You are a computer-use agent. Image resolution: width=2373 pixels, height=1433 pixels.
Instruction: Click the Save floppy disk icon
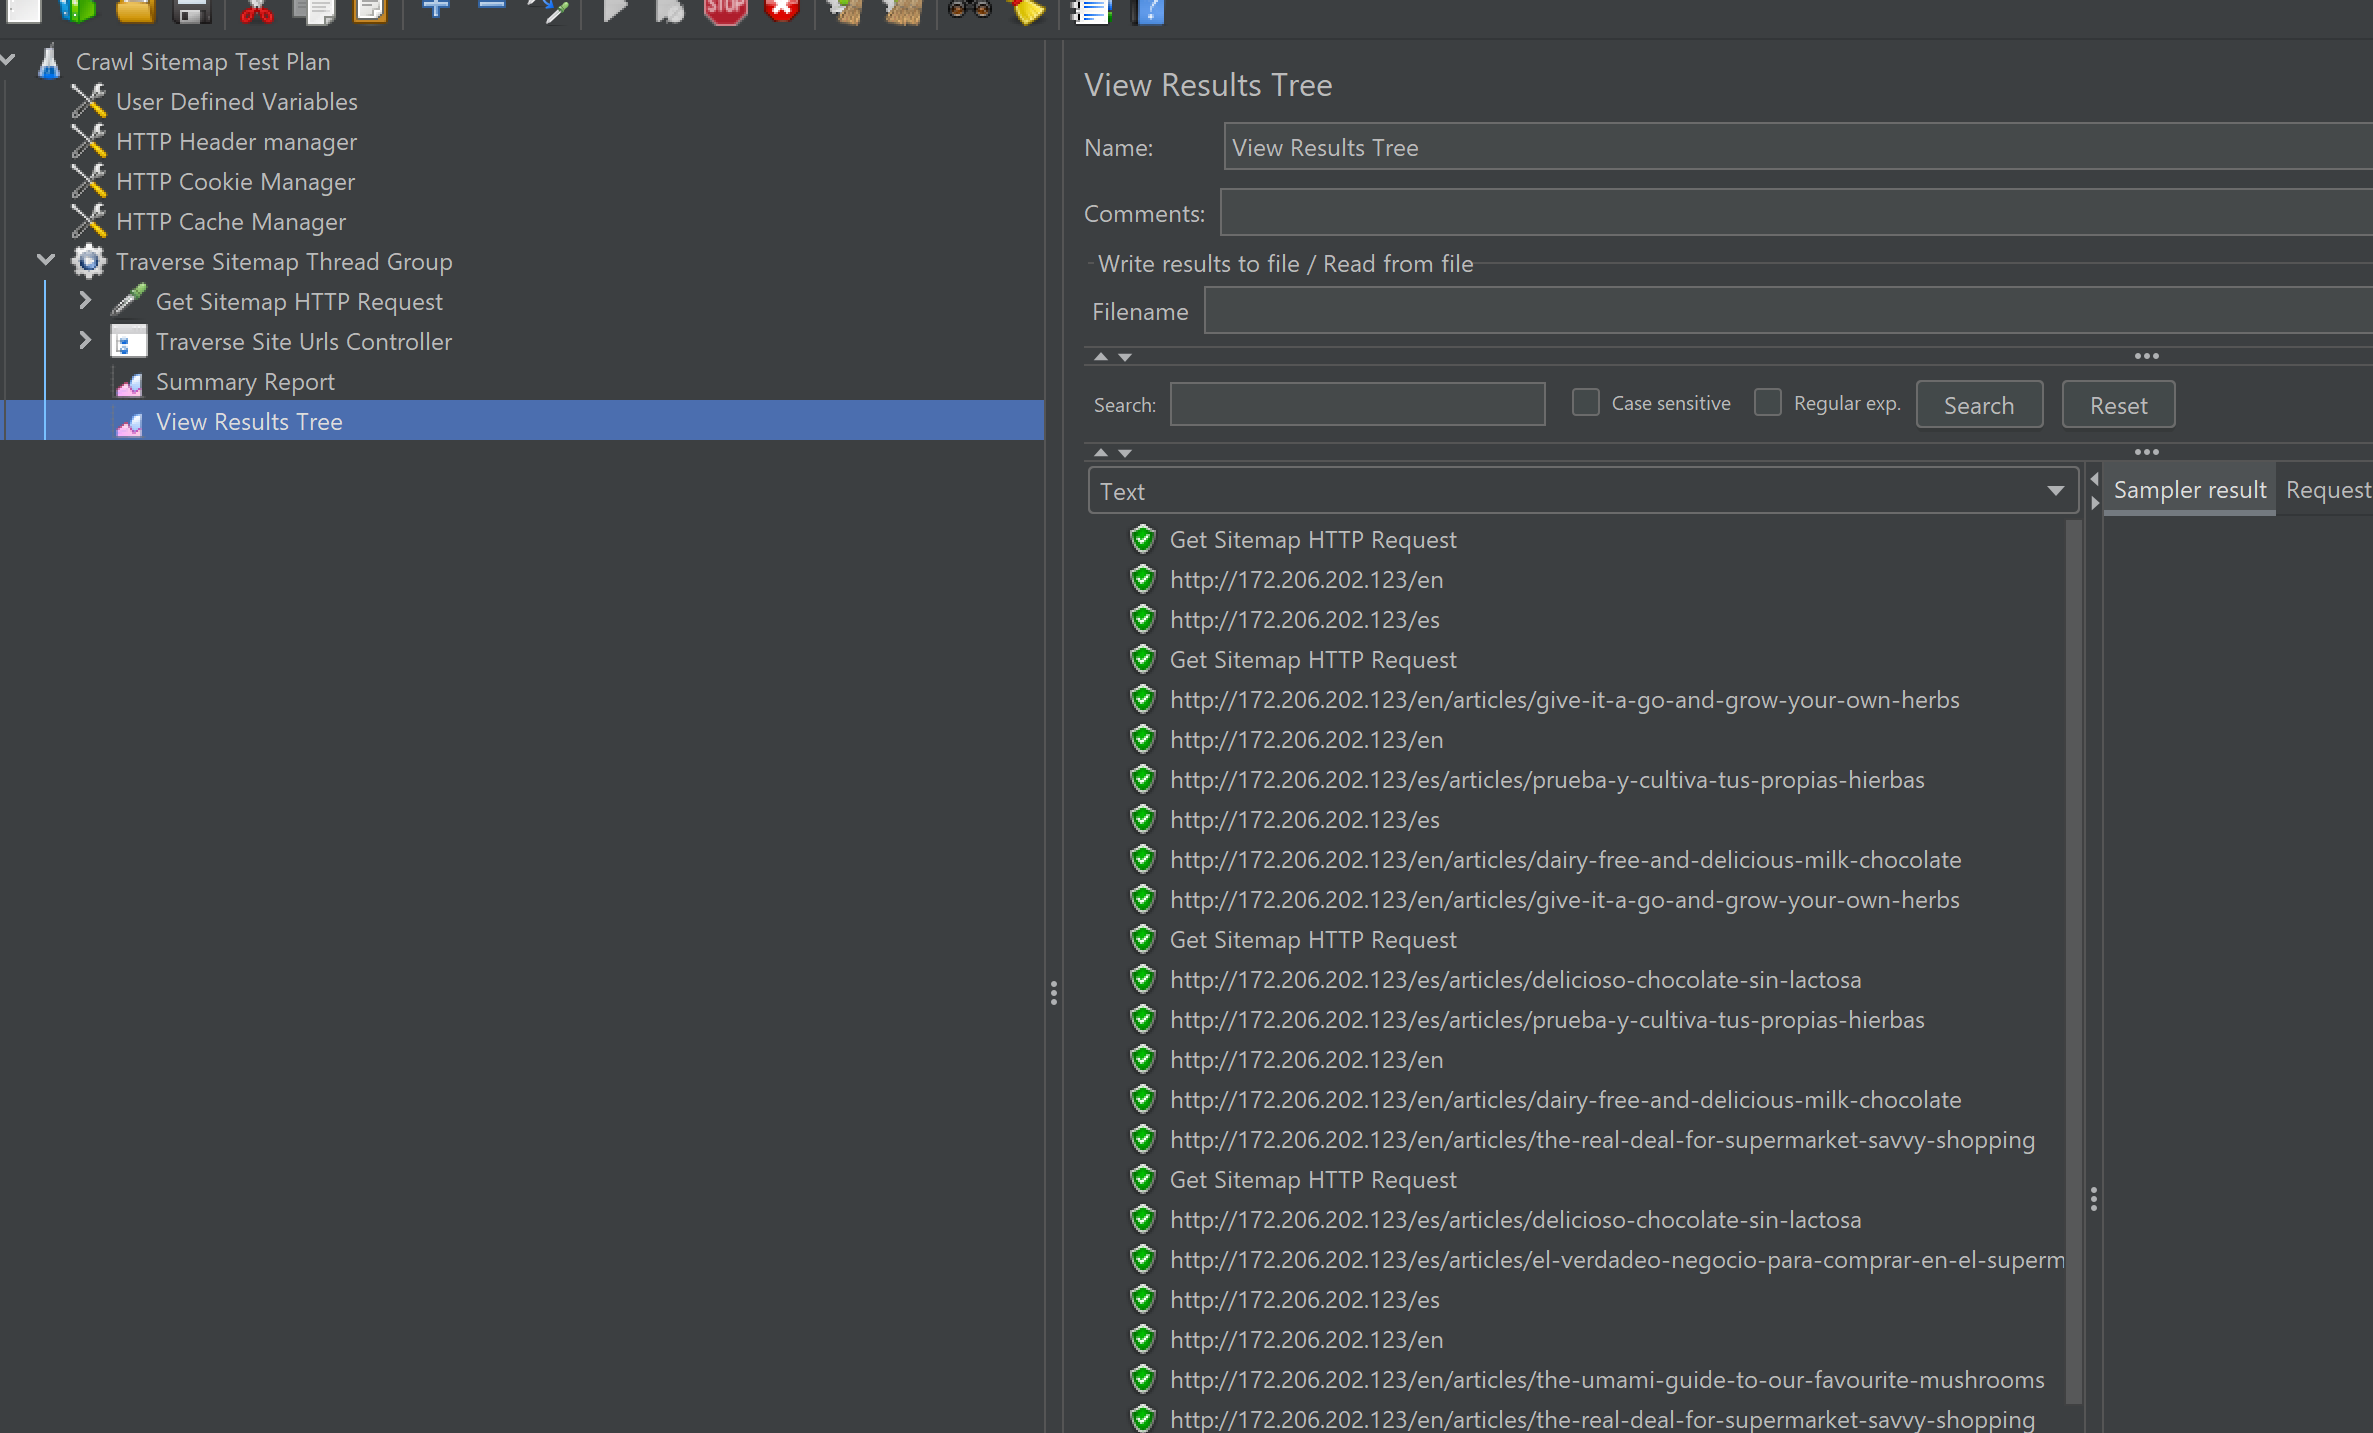click(192, 11)
